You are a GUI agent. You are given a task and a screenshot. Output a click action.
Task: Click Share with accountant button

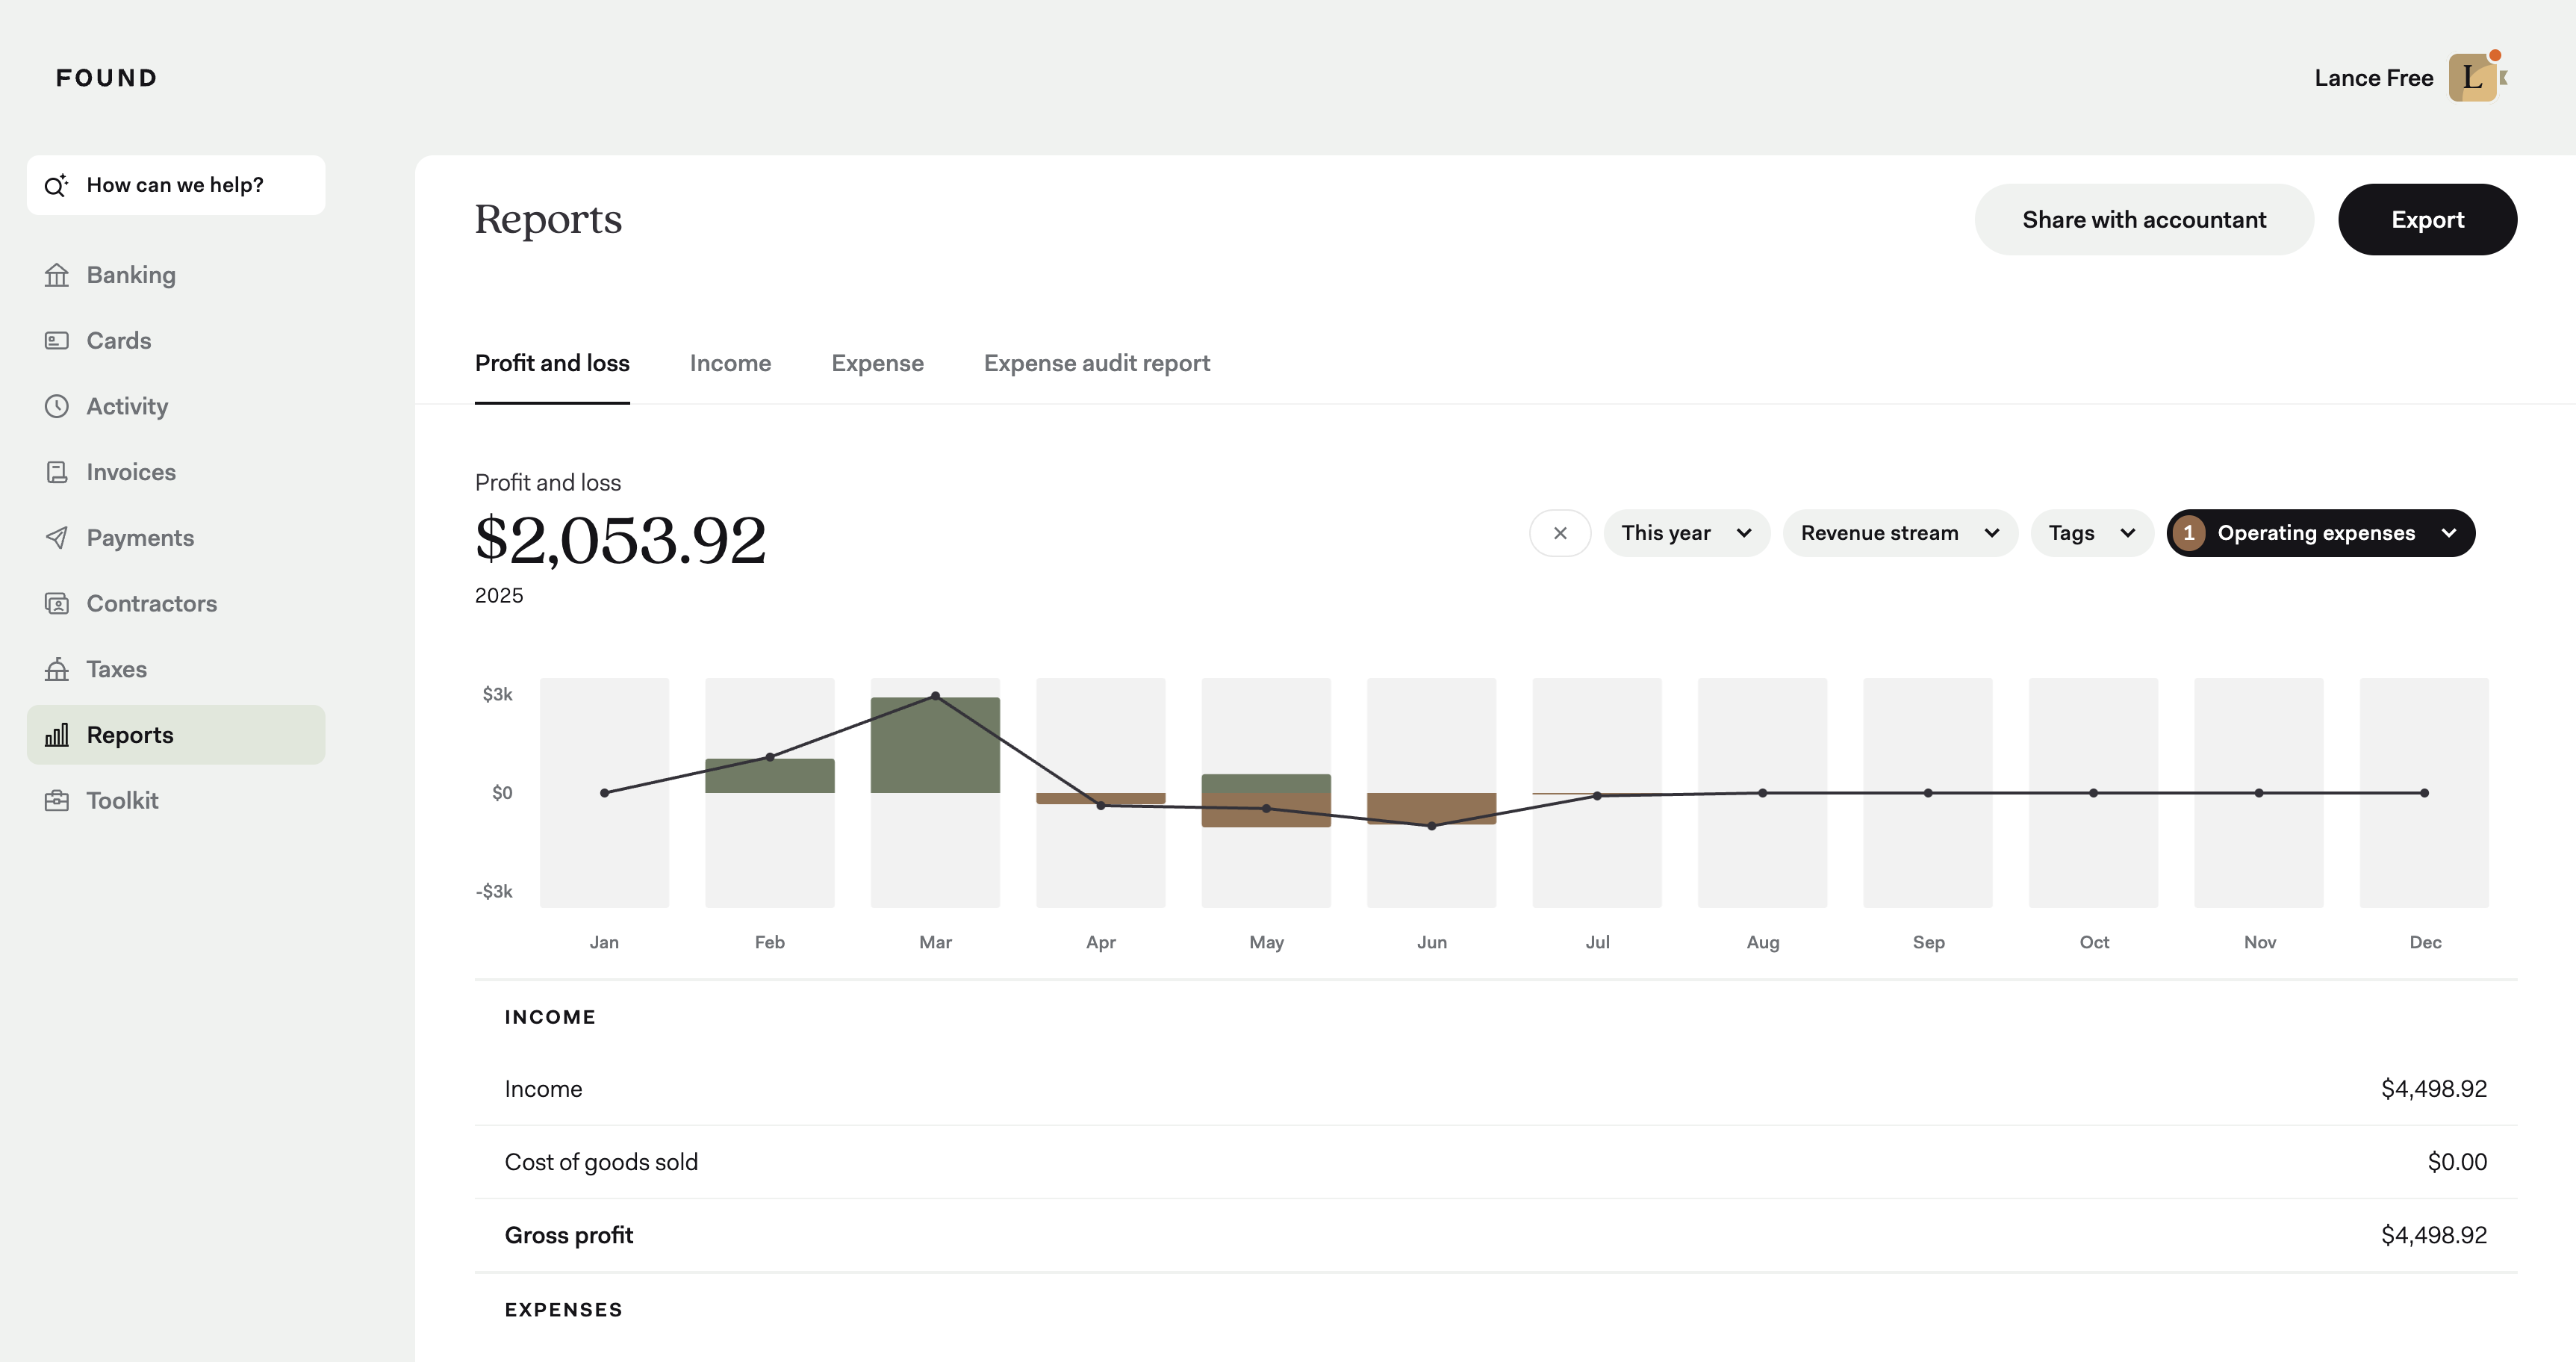pos(2144,219)
